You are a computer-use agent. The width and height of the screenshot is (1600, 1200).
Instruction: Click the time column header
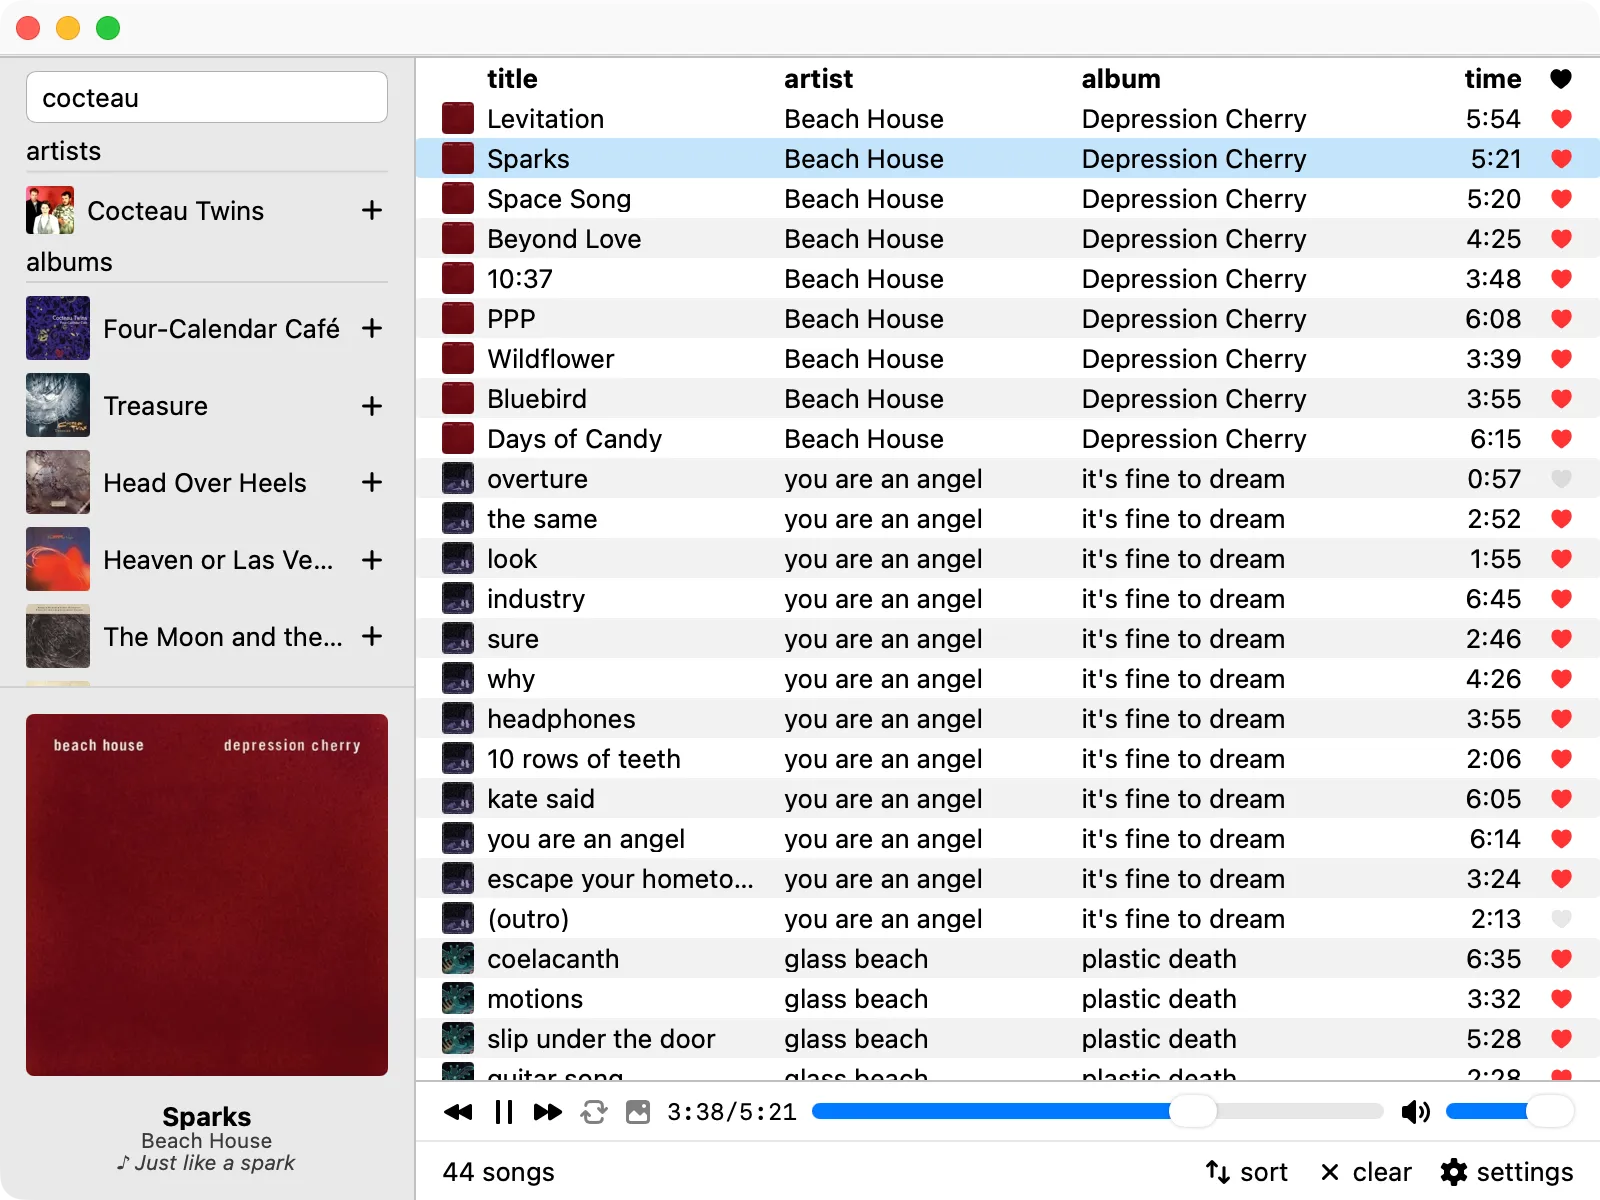pos(1493,78)
